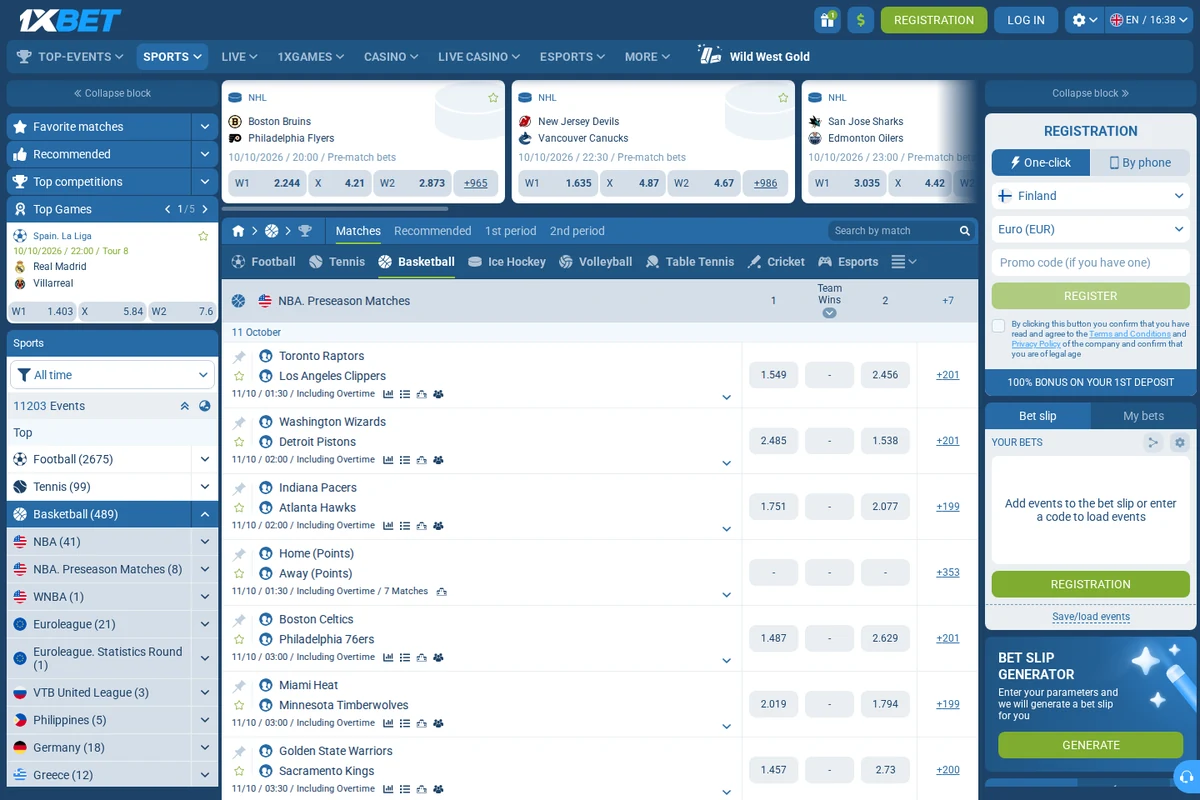Image resolution: width=1200 pixels, height=800 pixels.
Task: Click the search magnifier in match search
Action: point(965,231)
